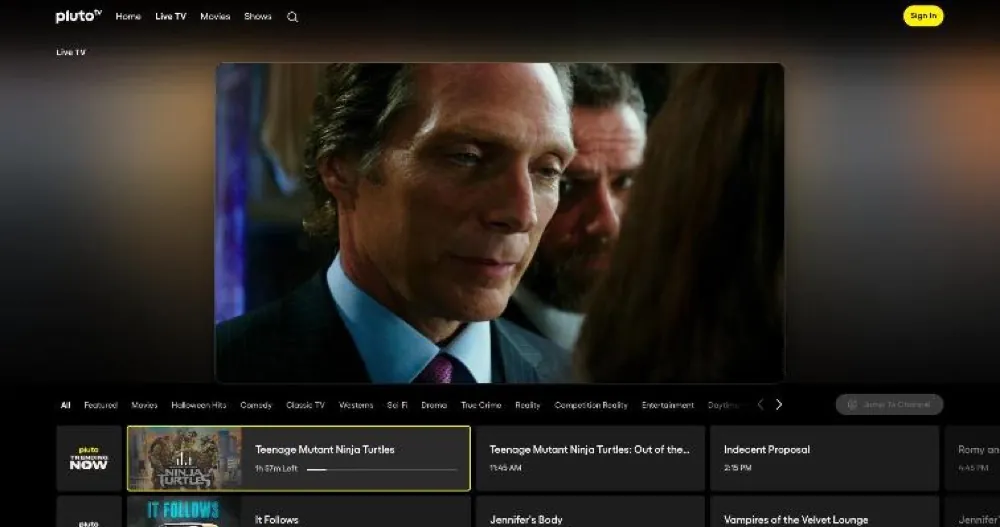The width and height of the screenshot is (1000, 527).
Task: Click the live video player
Action: point(500,223)
